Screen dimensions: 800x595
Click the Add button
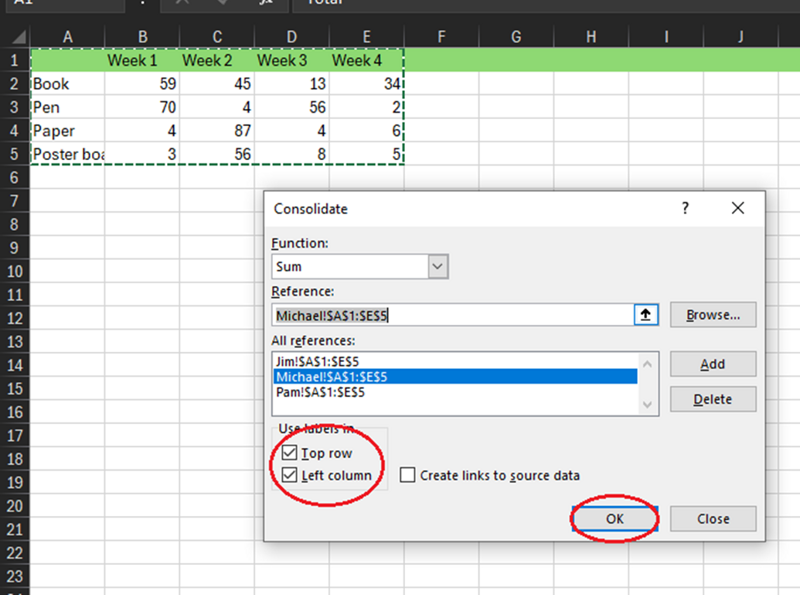click(x=712, y=363)
